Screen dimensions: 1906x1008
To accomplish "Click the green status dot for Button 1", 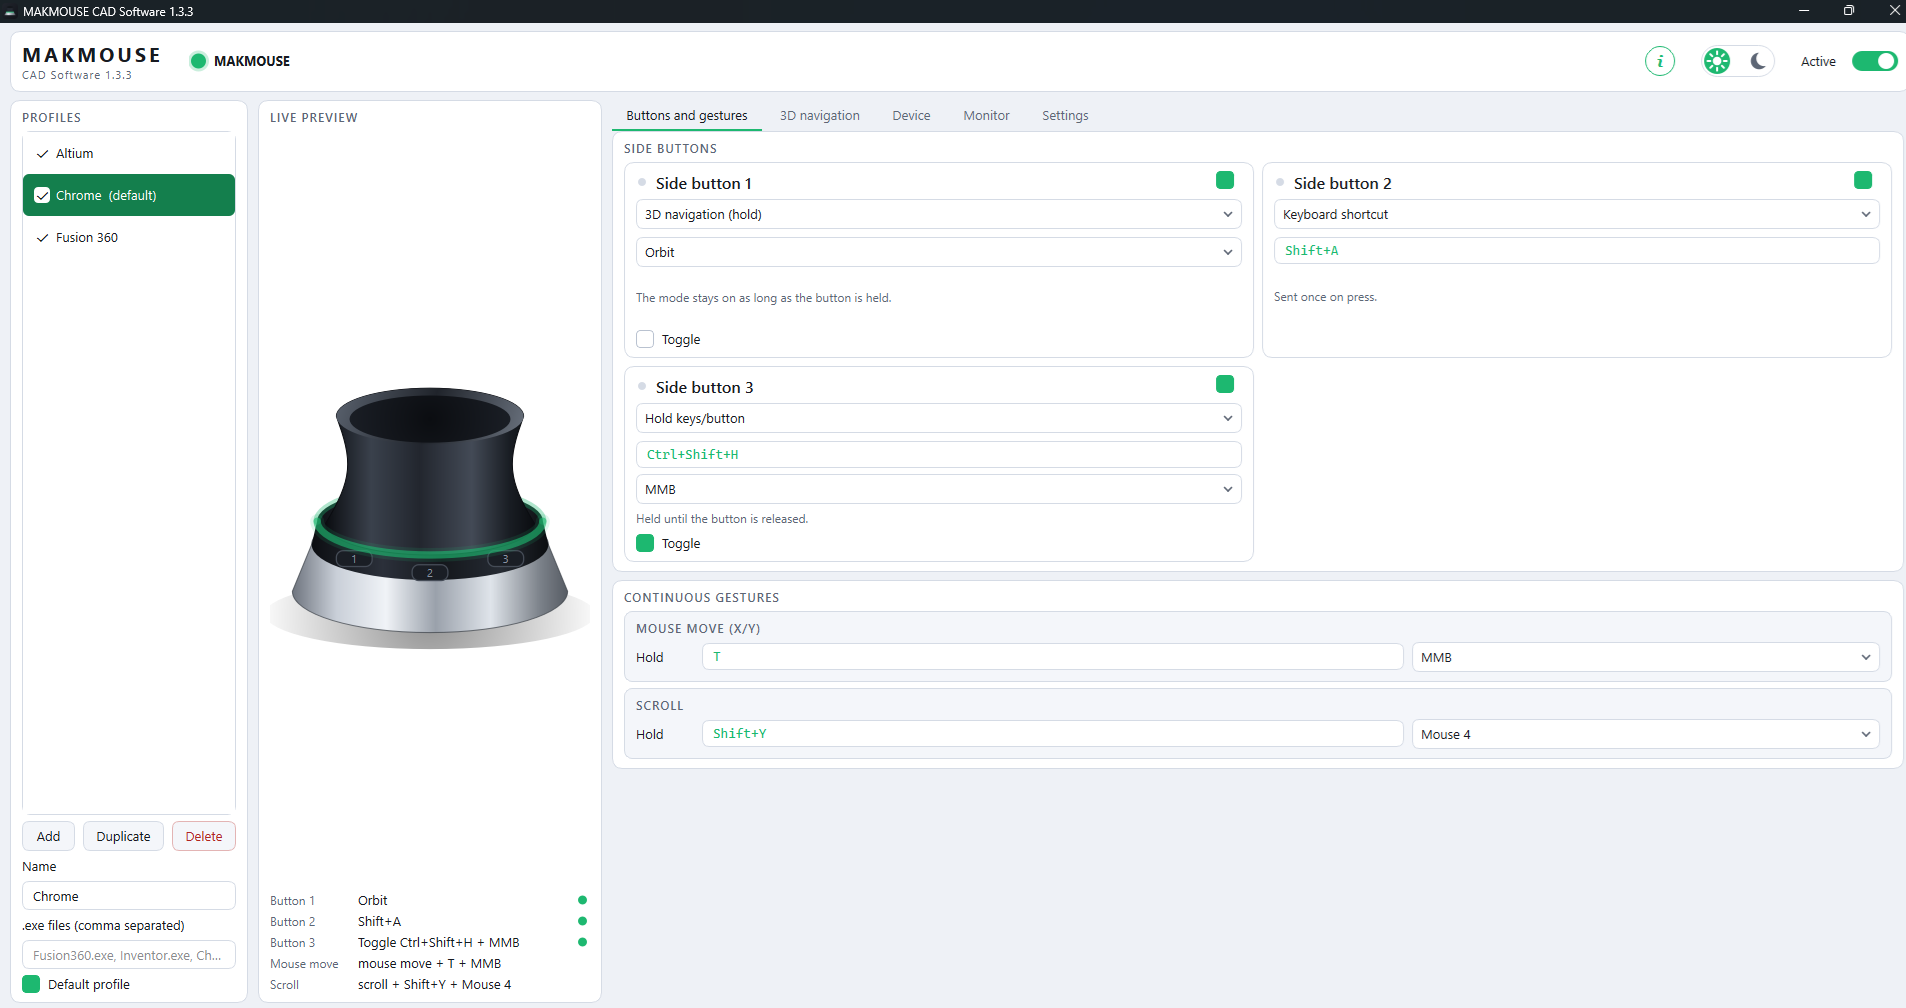I will (x=582, y=900).
